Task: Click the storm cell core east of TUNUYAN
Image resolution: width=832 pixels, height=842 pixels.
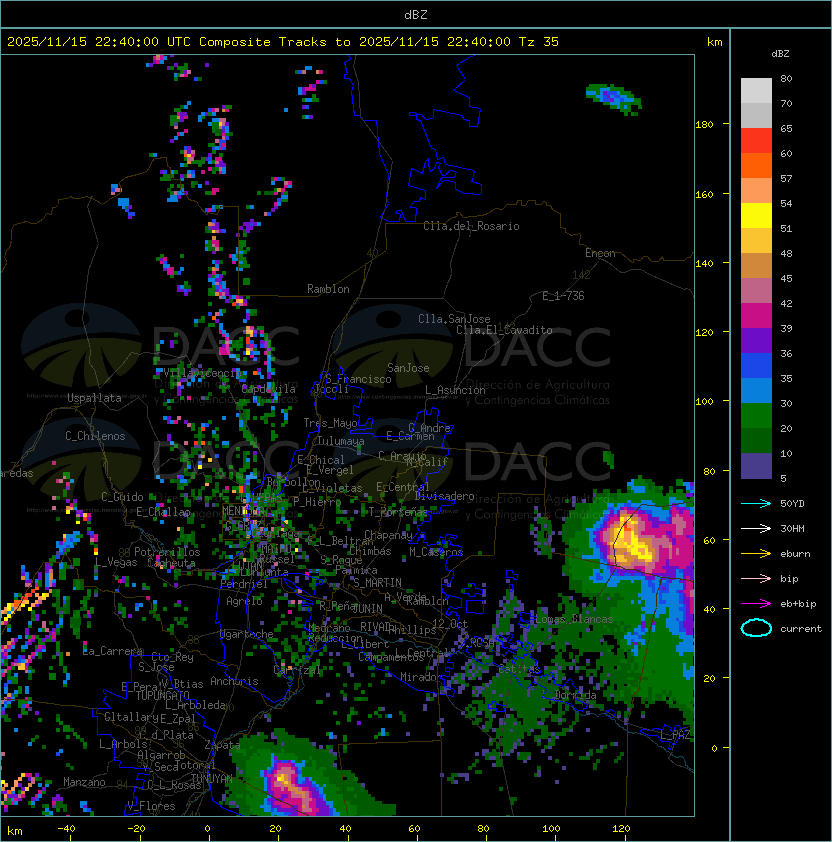Action: (x=288, y=785)
